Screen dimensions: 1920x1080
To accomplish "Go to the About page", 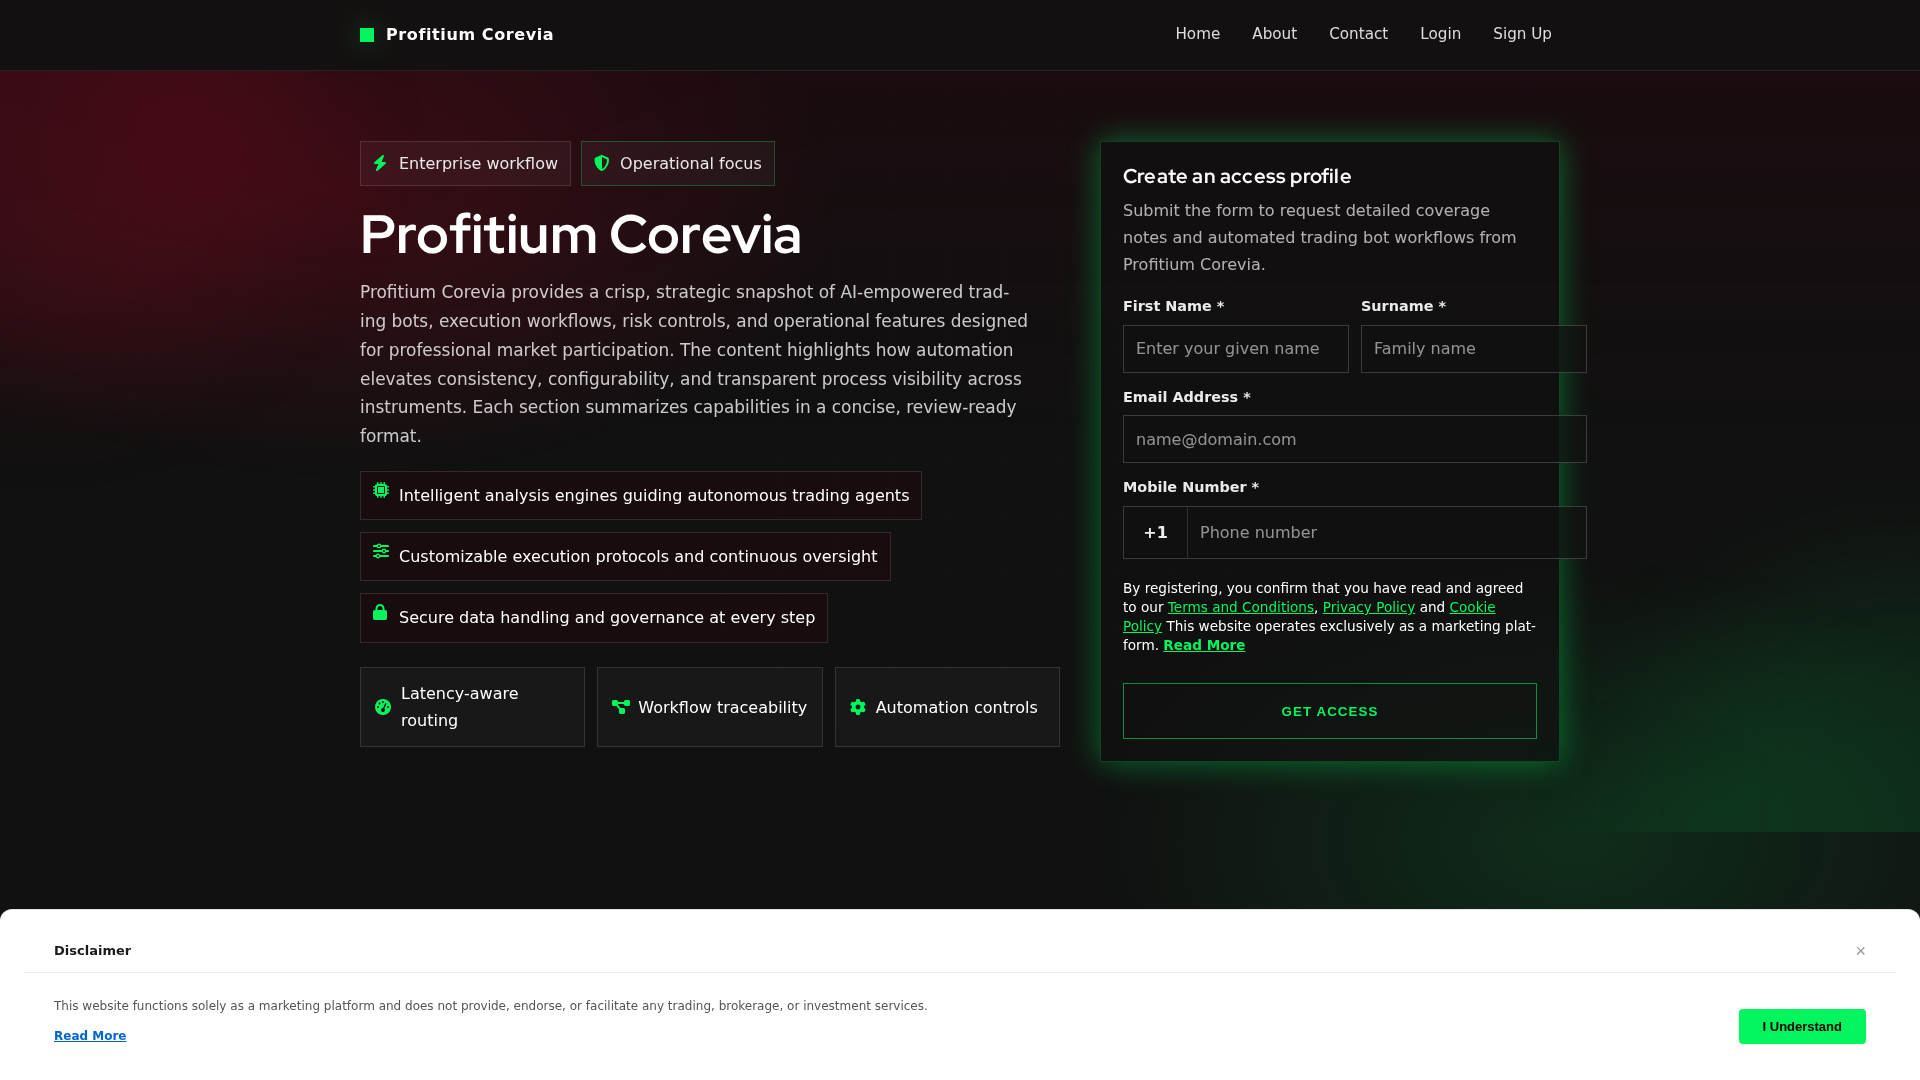I will [x=1274, y=34].
